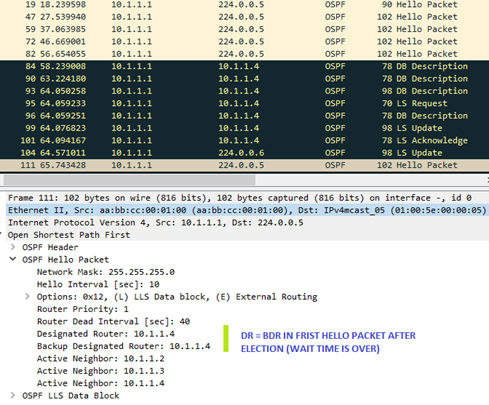Select the Router Dead Interval field
This screenshot has height=405, width=489.
pyautogui.click(x=113, y=321)
